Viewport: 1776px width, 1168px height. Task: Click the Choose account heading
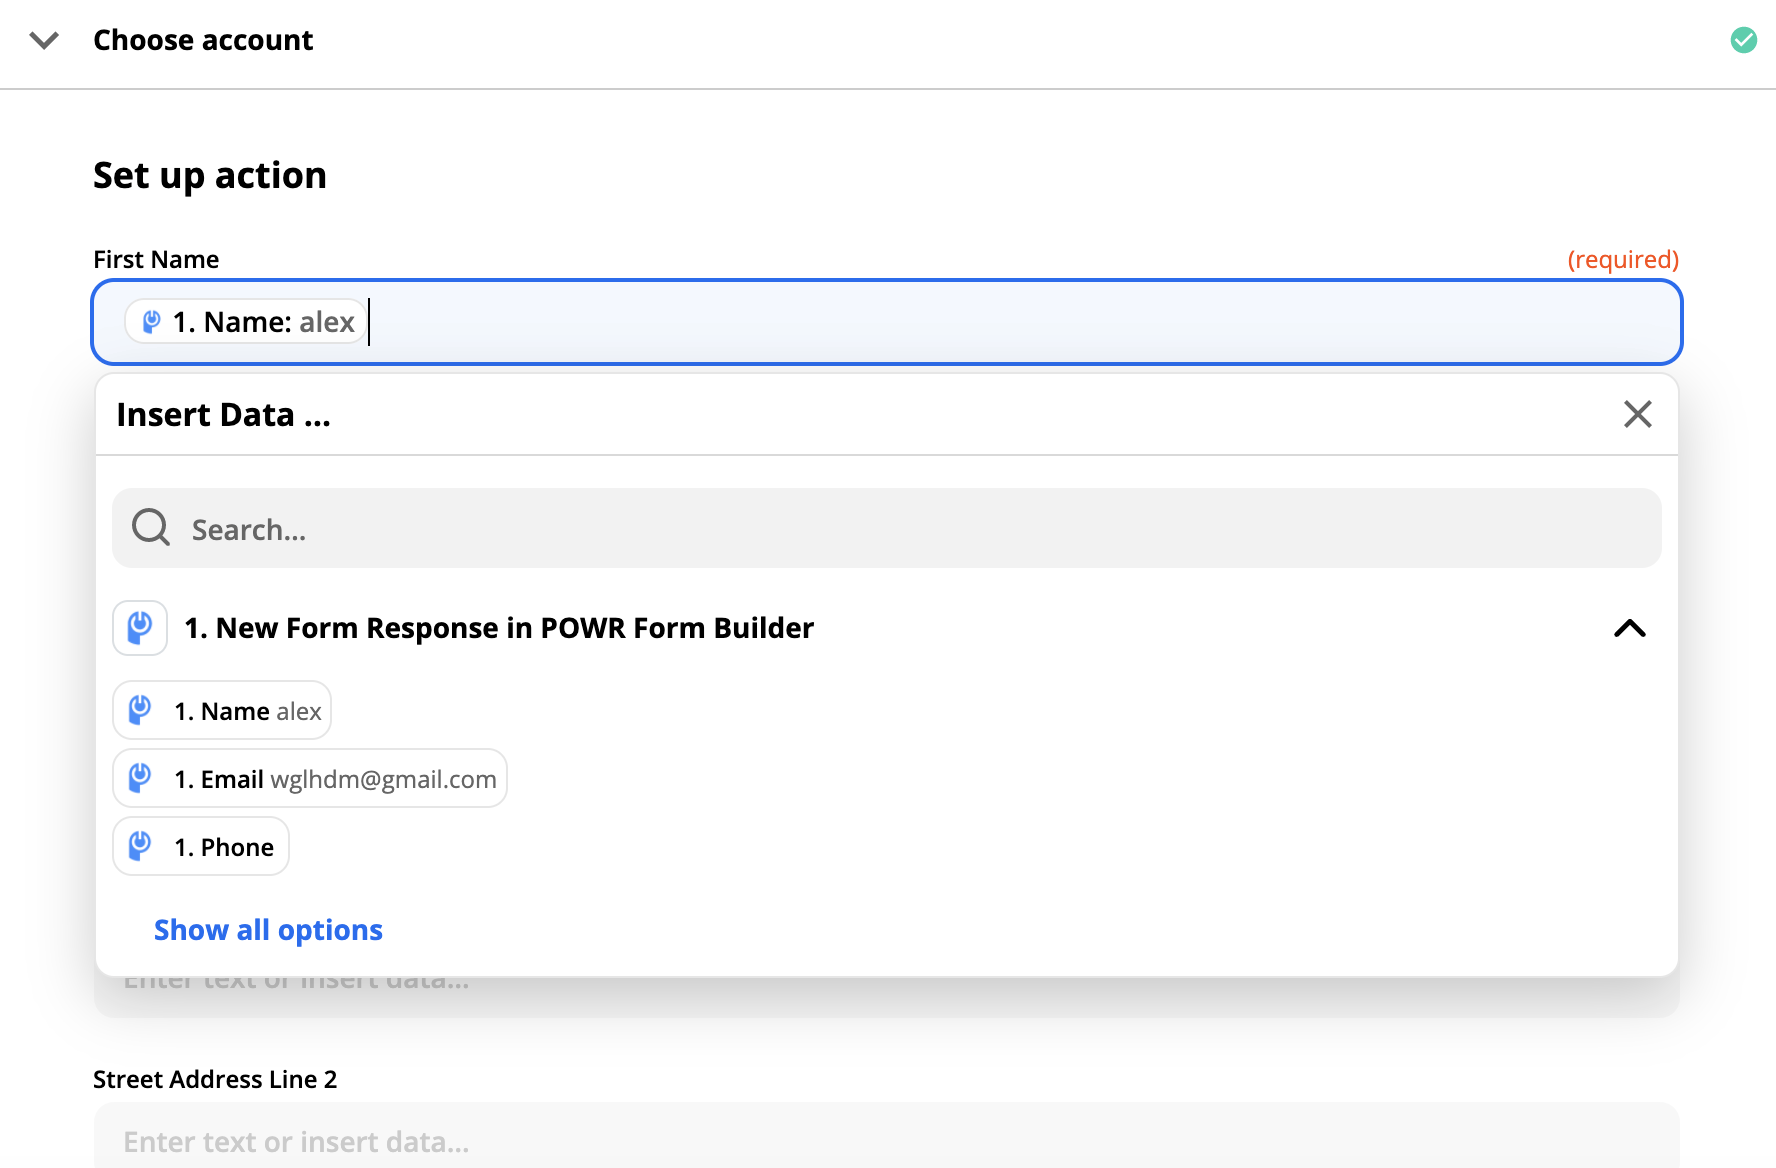click(203, 40)
